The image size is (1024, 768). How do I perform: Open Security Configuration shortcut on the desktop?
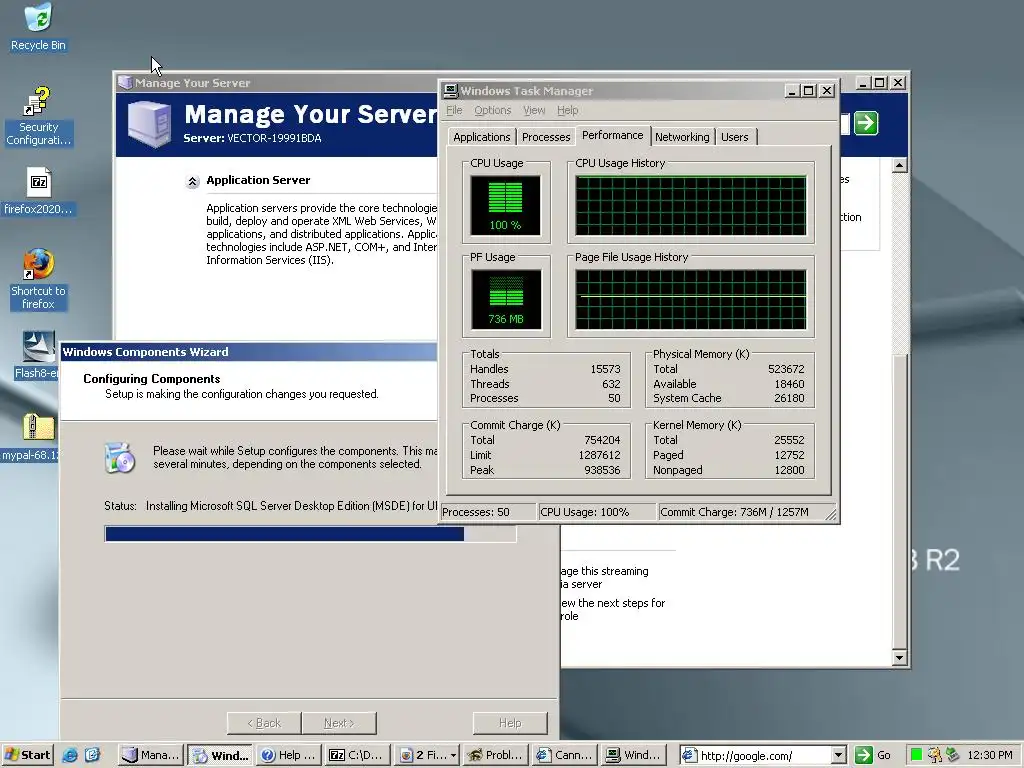(38, 116)
